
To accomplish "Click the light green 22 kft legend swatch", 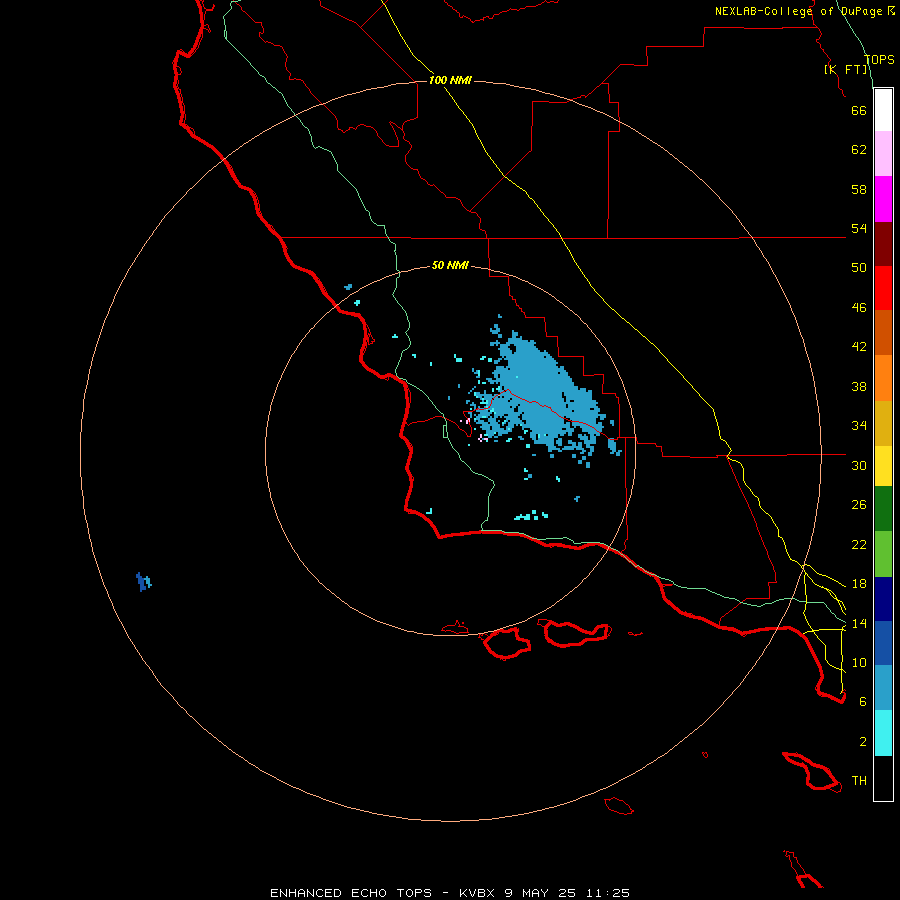I will point(883,554).
